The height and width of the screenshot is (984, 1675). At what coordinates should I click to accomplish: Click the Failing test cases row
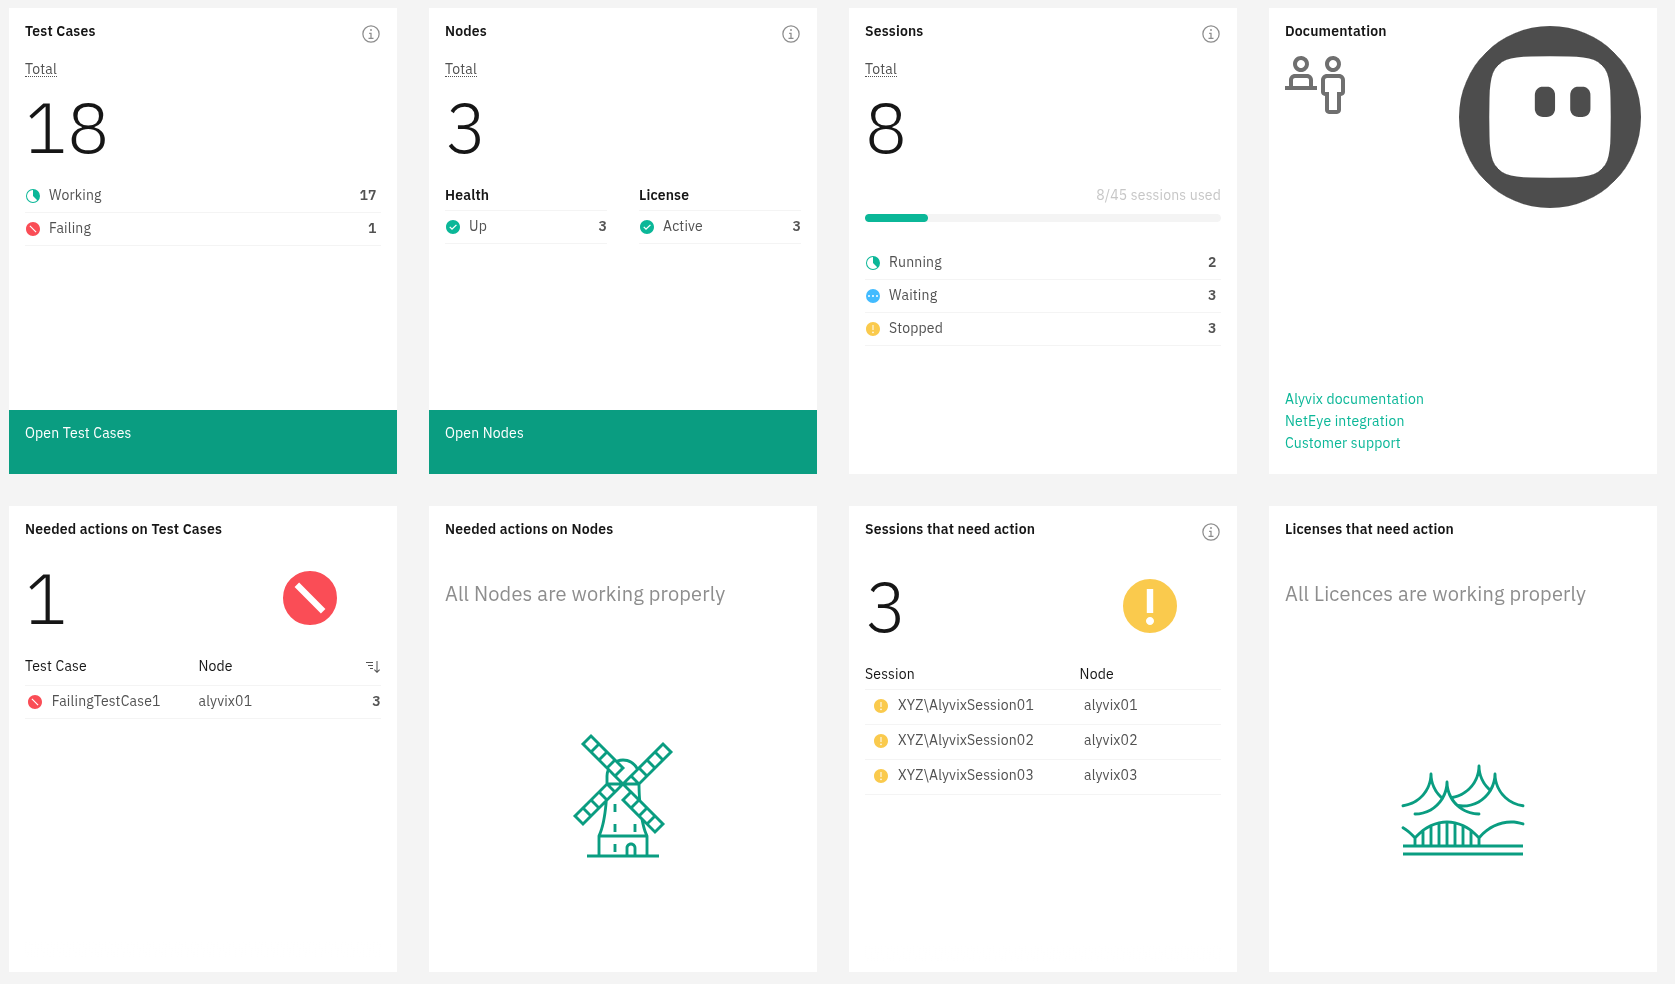202,228
